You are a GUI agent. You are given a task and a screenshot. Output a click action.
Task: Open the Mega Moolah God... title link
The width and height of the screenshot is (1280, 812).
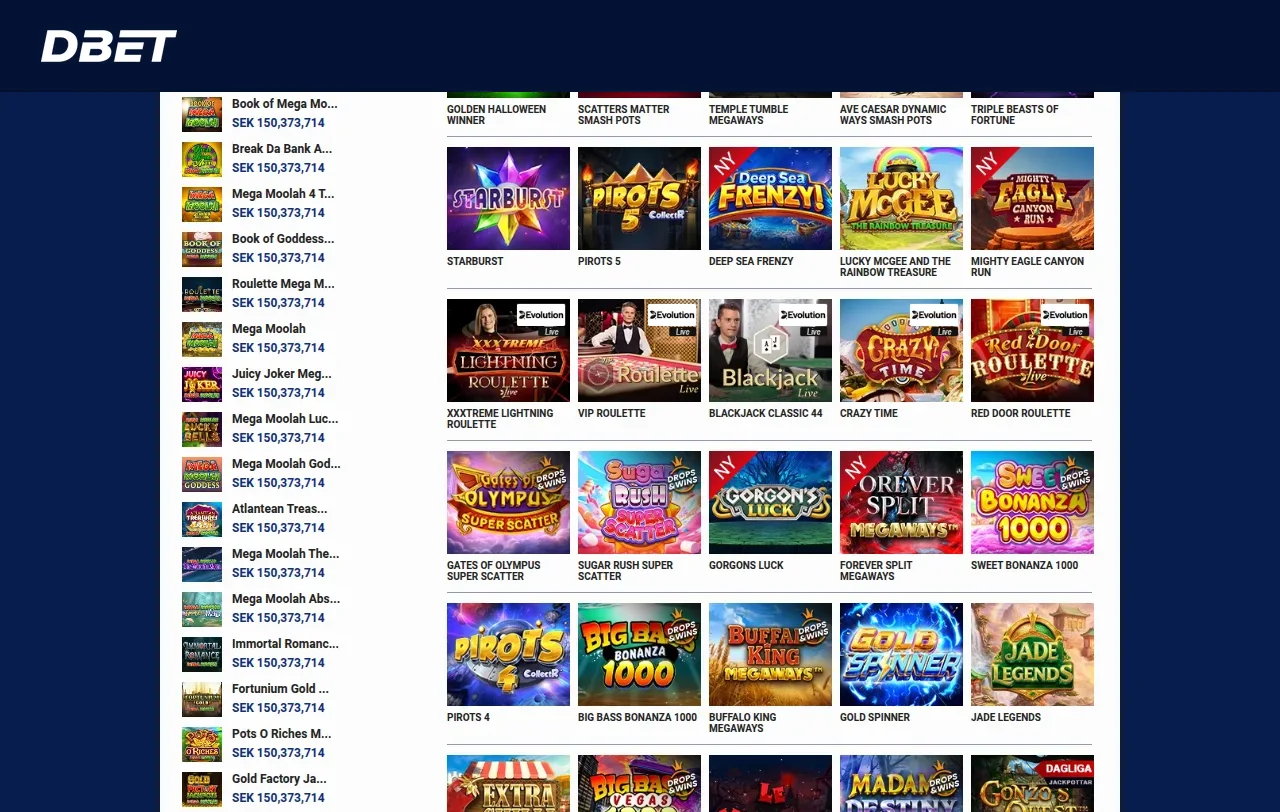coord(286,464)
